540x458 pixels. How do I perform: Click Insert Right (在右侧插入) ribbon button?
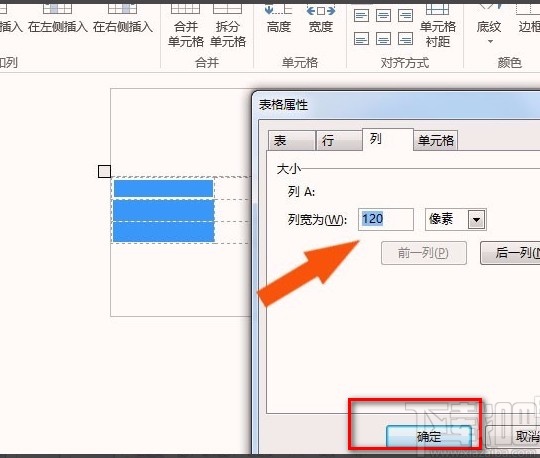pyautogui.click(x=123, y=19)
